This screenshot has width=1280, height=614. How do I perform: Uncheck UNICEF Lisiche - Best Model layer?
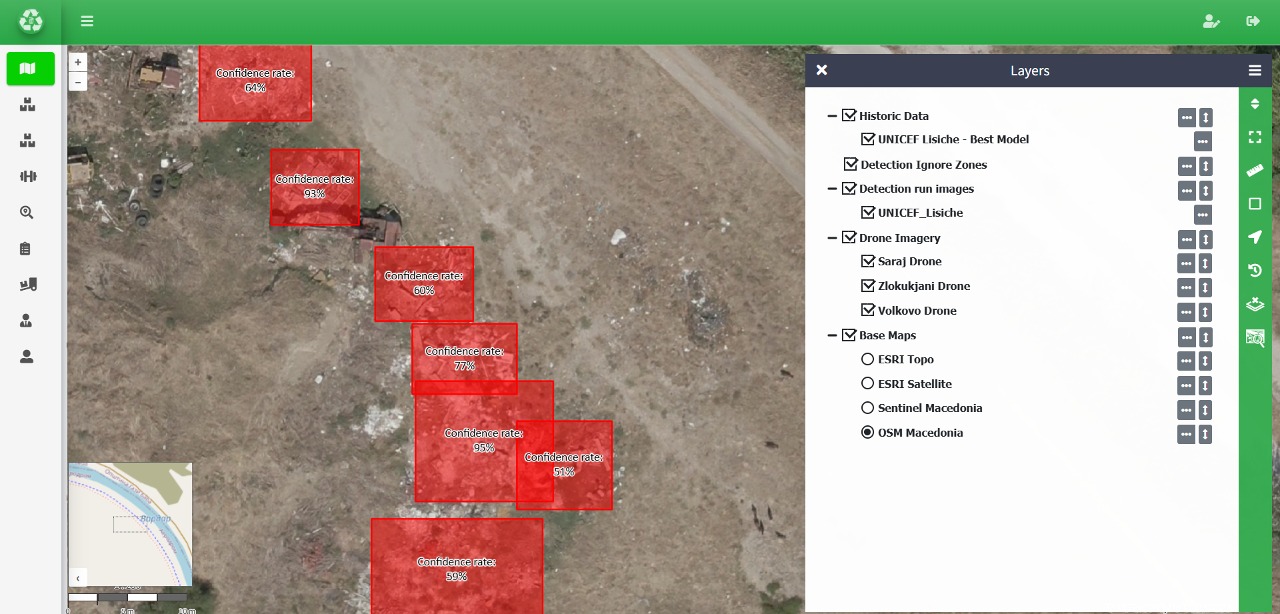(868, 140)
